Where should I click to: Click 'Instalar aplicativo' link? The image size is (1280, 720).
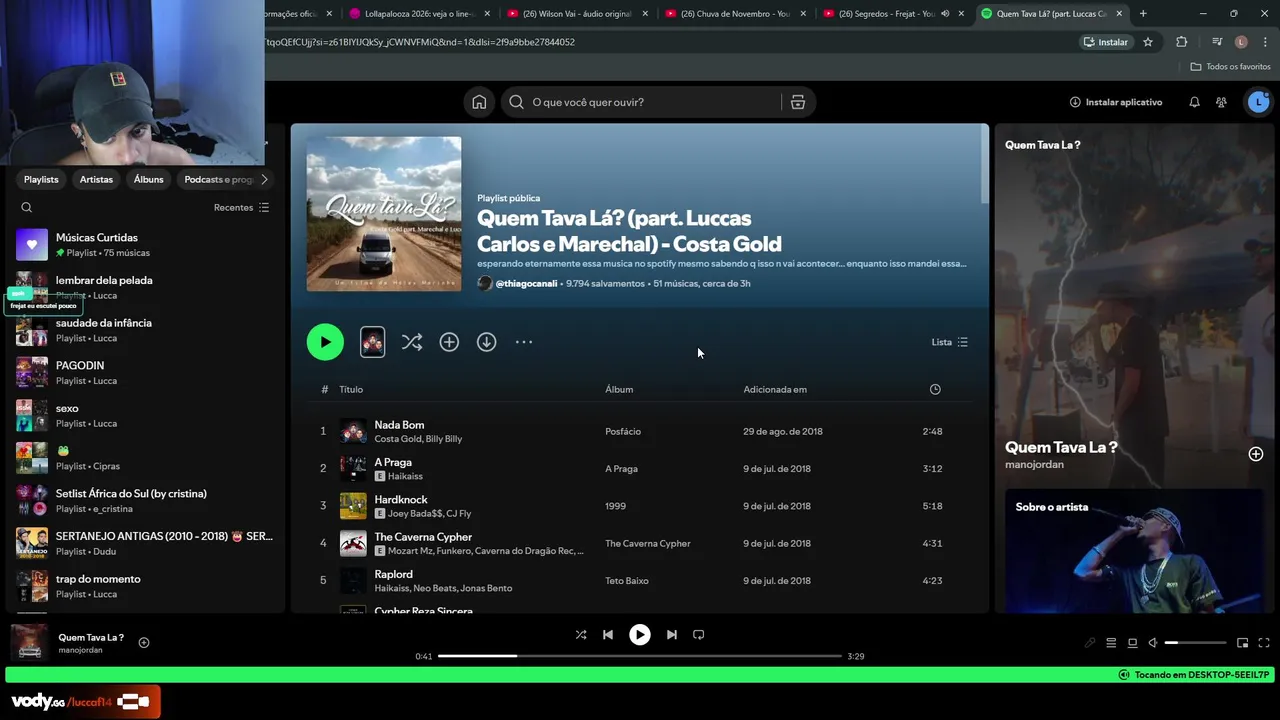point(1116,102)
